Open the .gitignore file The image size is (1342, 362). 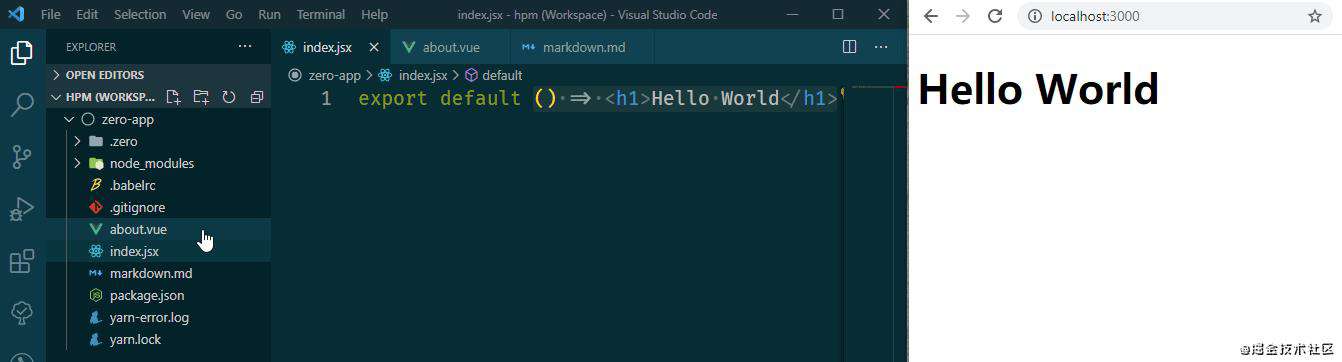click(158, 207)
